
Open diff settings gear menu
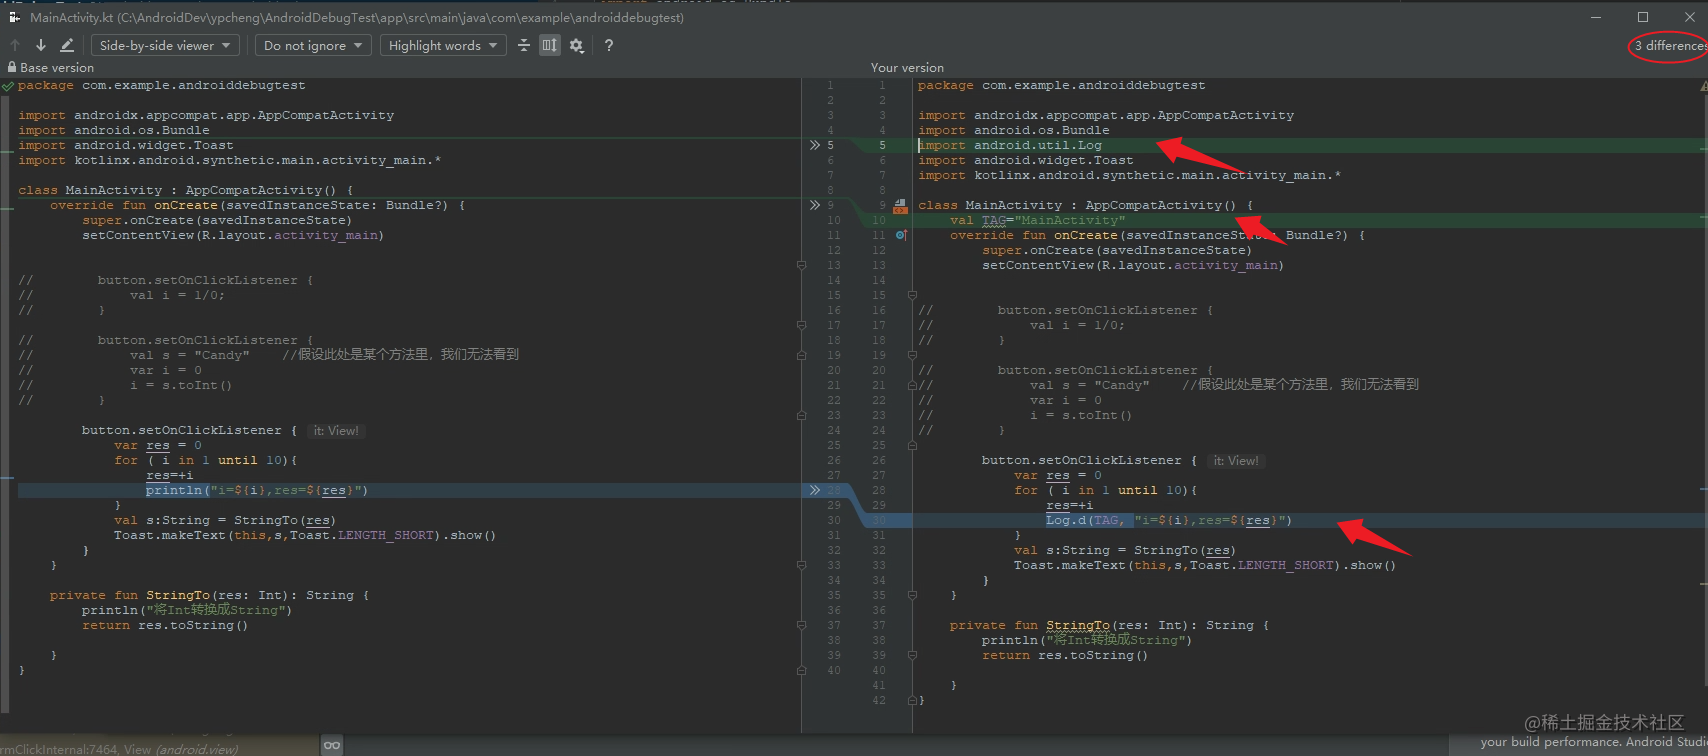577,45
